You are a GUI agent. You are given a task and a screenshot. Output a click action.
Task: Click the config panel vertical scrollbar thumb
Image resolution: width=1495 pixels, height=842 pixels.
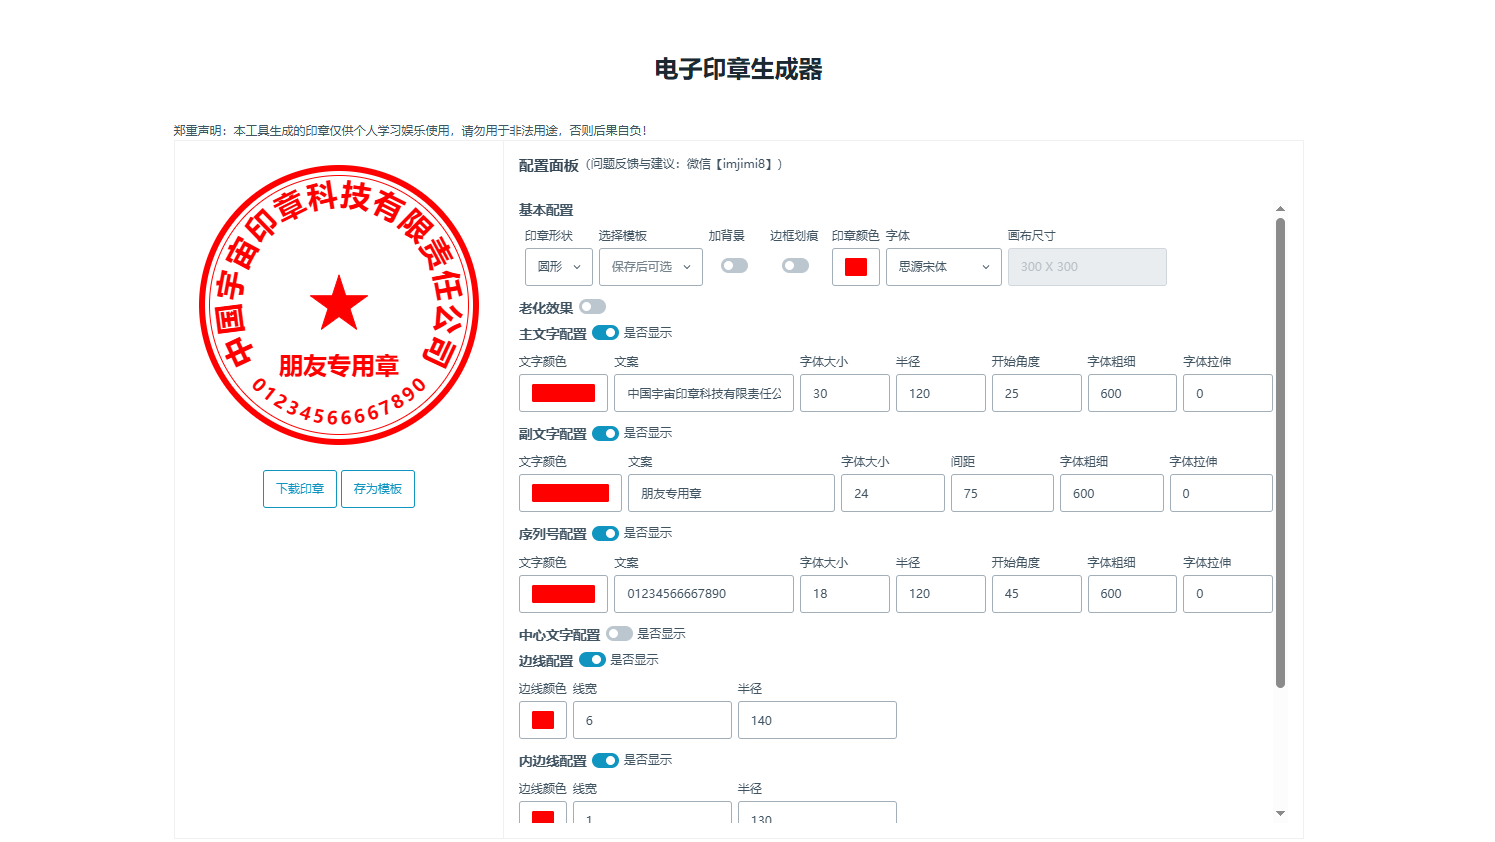point(1280,453)
